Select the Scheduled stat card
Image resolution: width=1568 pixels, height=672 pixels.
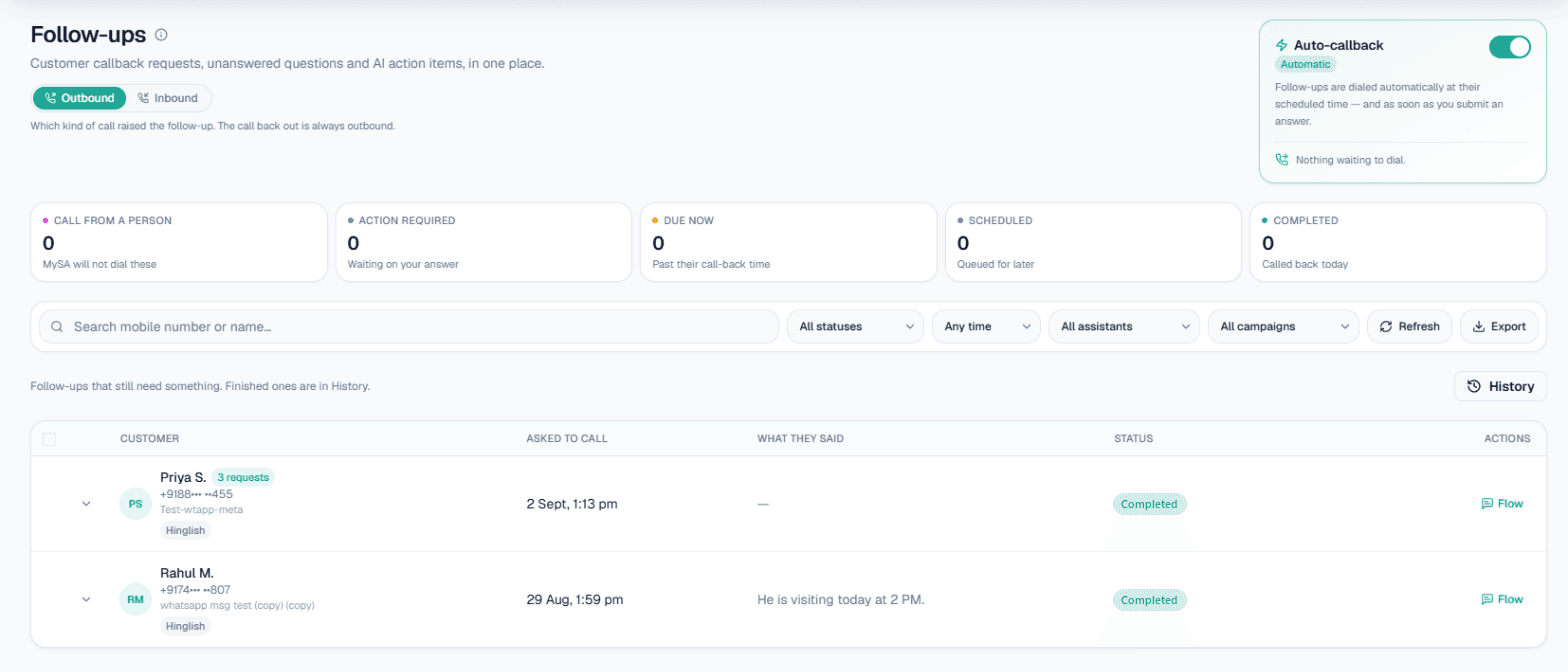tap(1093, 243)
